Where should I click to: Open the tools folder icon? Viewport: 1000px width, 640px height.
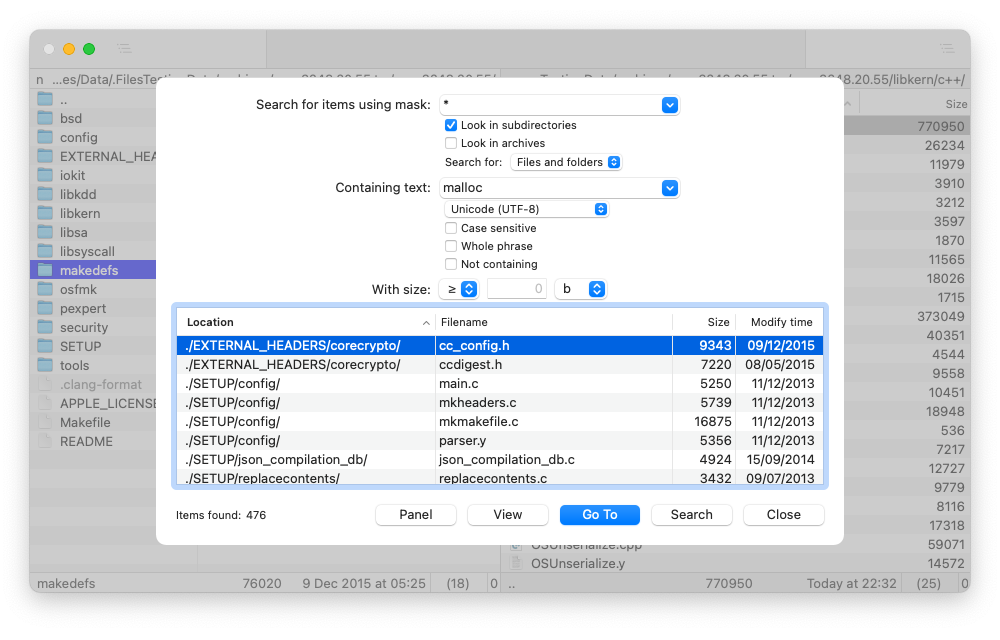point(44,365)
